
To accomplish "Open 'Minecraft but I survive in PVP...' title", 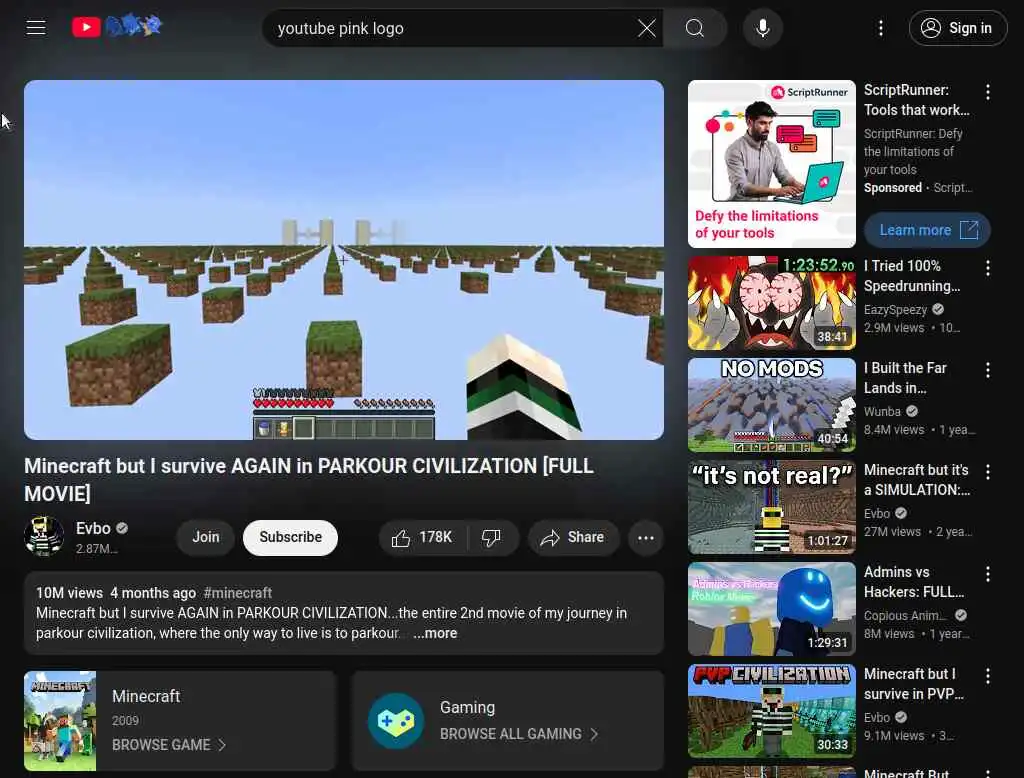I will coord(914,683).
